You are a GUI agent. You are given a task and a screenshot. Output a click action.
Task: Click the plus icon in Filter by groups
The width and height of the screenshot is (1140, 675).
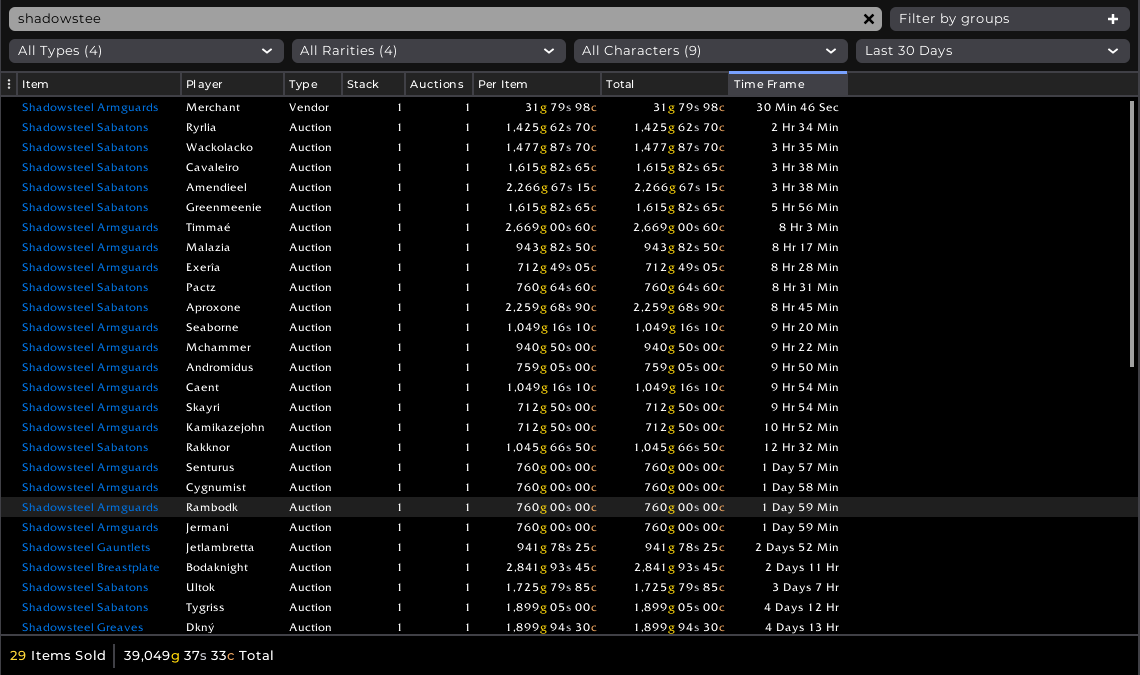1113,19
